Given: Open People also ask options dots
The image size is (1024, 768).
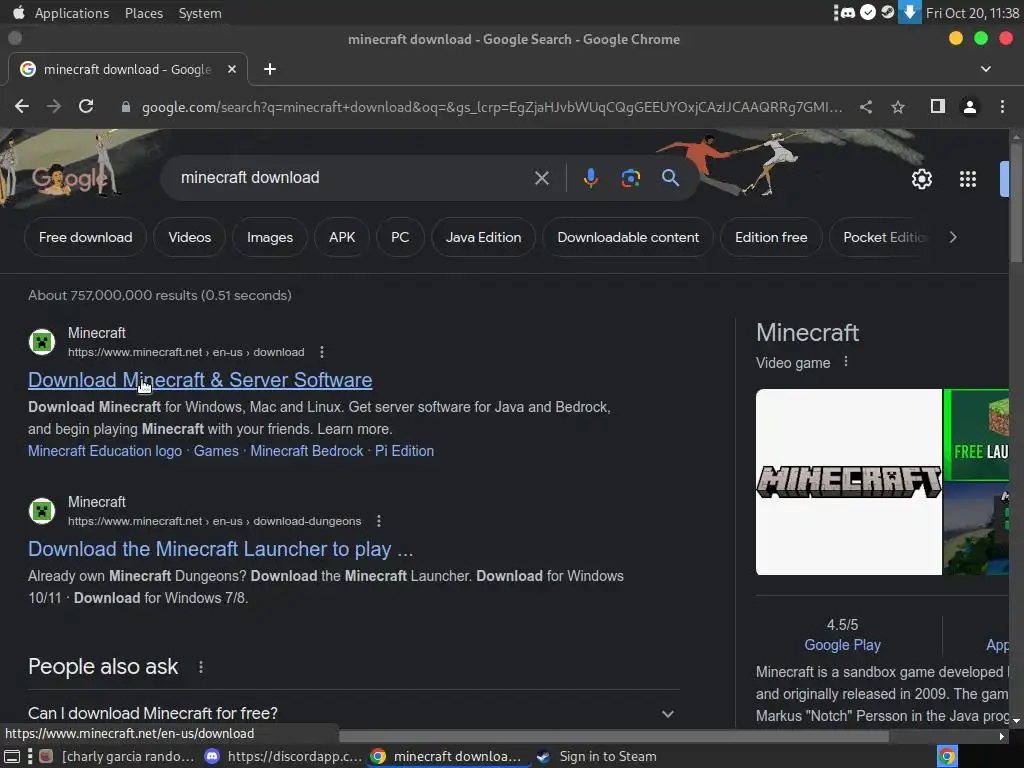Looking at the screenshot, I should click(x=200, y=667).
